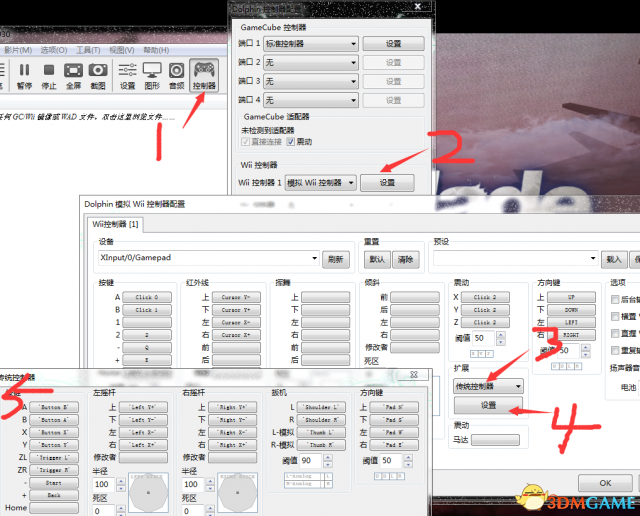Click the 红外线 右 'Cursor X+' mapping
The height and width of the screenshot is (516, 640).
coord(236,335)
